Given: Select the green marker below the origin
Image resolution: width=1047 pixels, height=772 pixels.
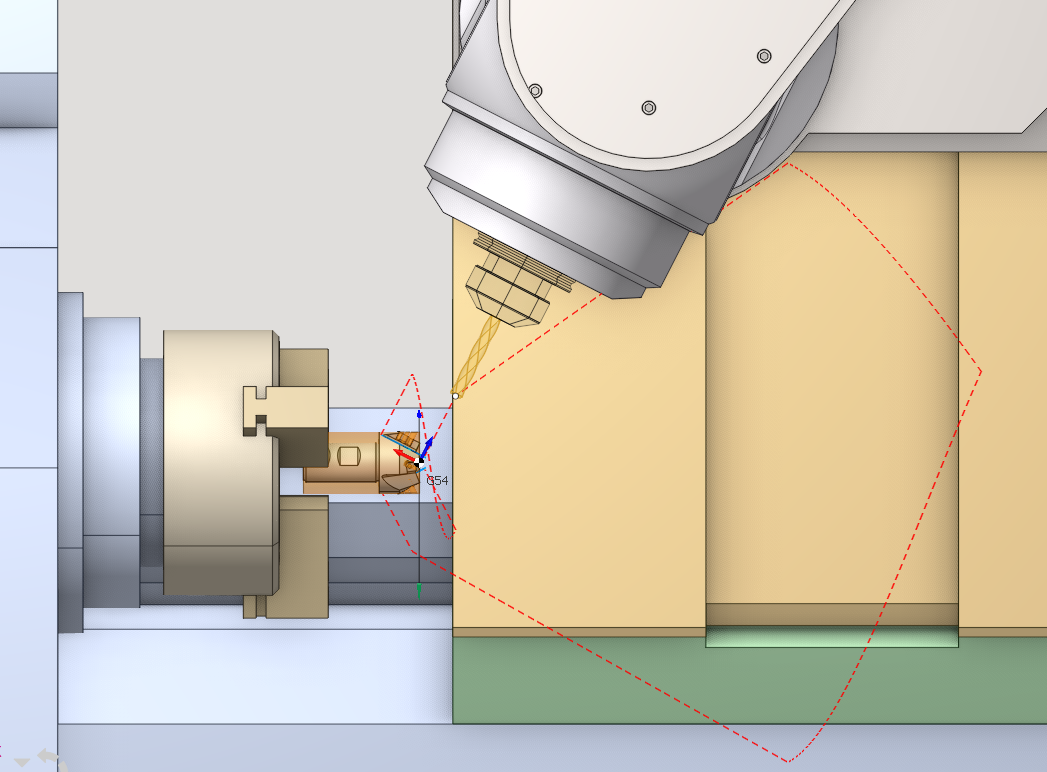Looking at the screenshot, I should [x=419, y=588].
